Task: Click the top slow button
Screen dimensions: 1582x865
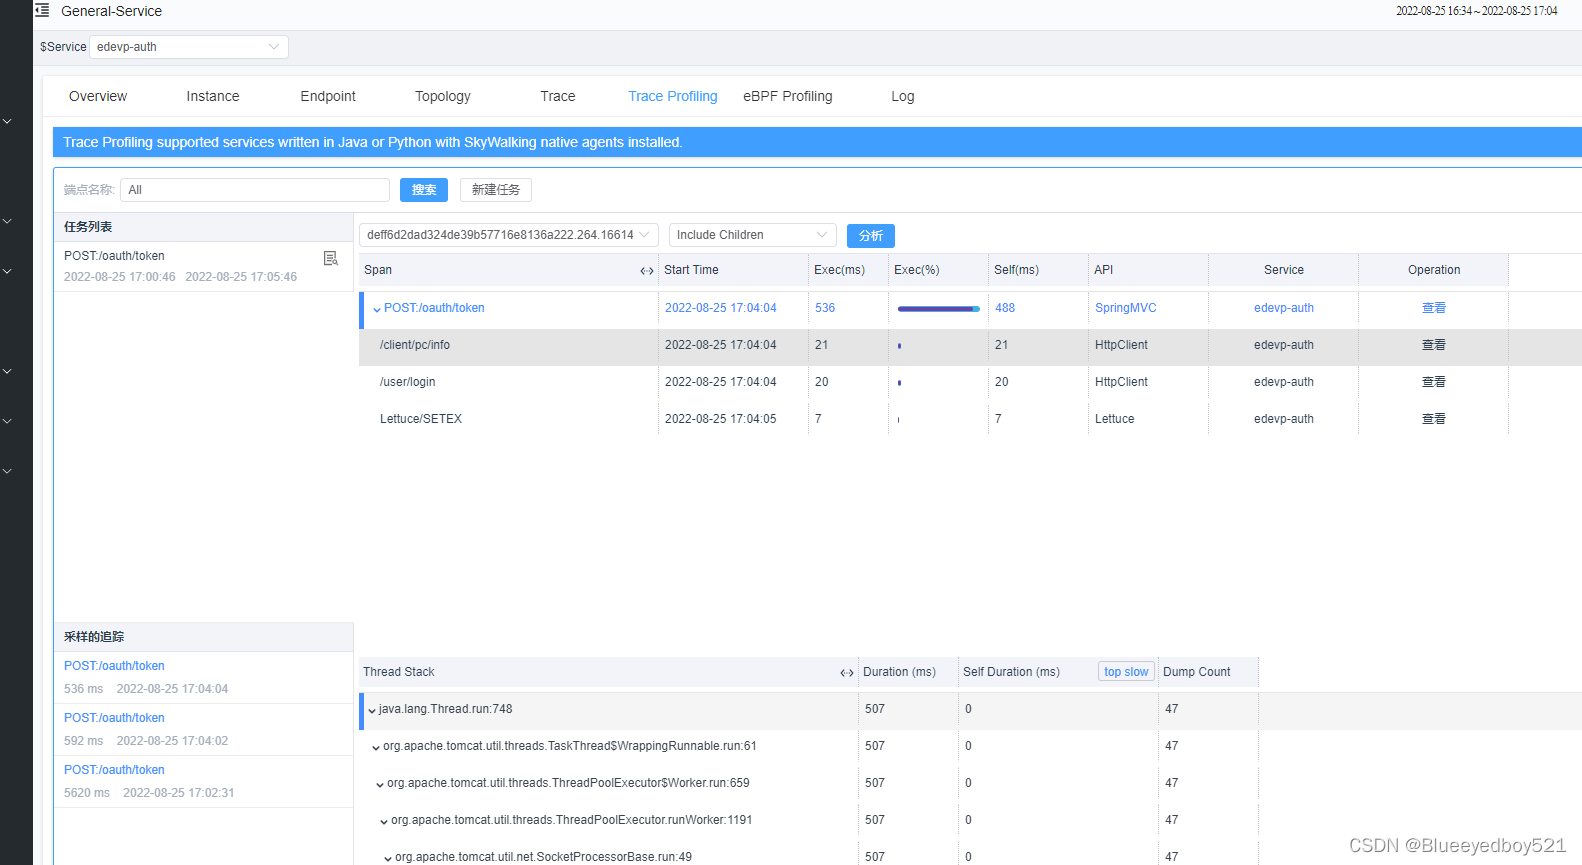Action: tap(1126, 672)
